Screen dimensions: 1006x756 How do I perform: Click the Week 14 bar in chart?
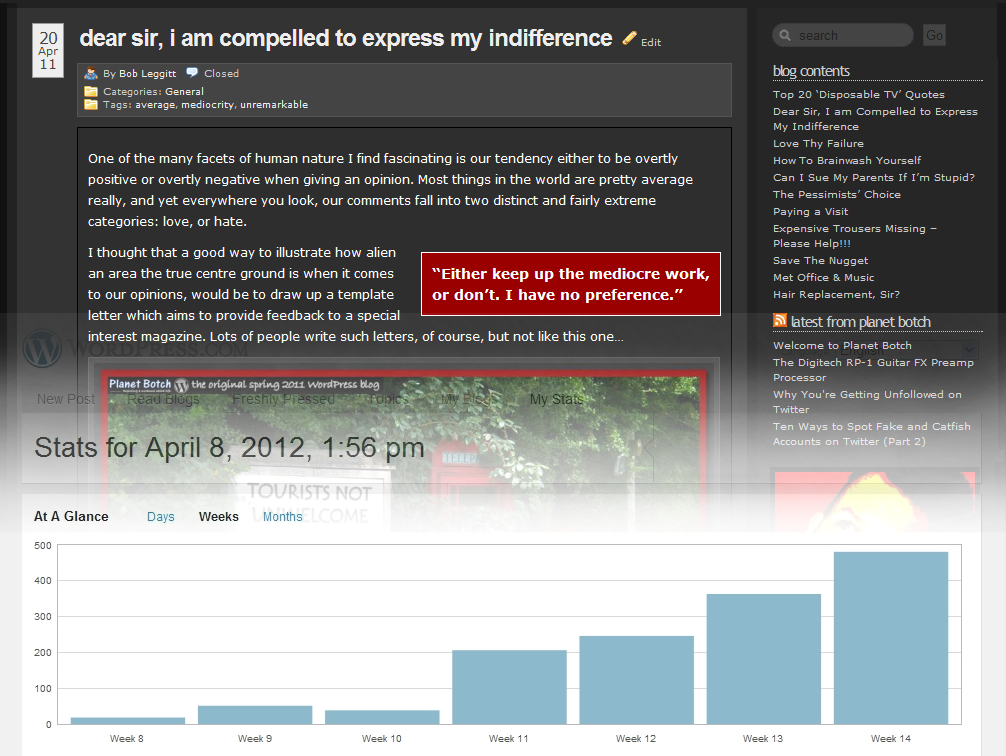click(x=891, y=638)
